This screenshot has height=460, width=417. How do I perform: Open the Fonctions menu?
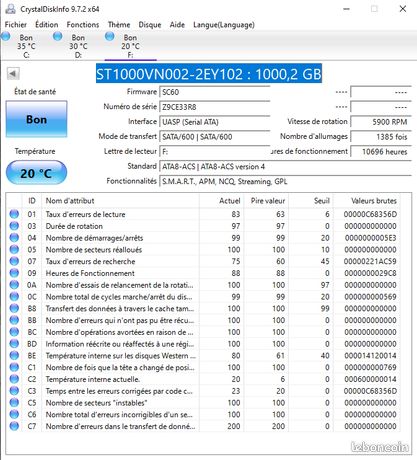tap(83, 25)
